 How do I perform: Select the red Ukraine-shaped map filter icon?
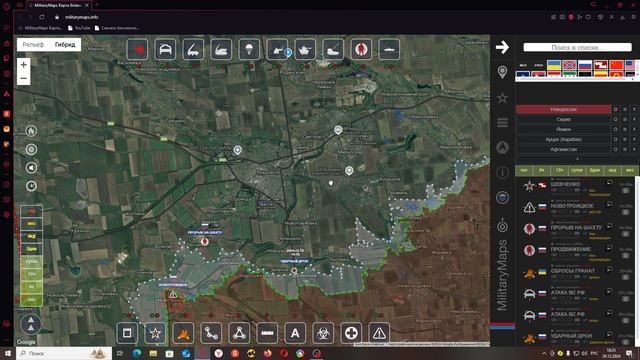(137, 49)
